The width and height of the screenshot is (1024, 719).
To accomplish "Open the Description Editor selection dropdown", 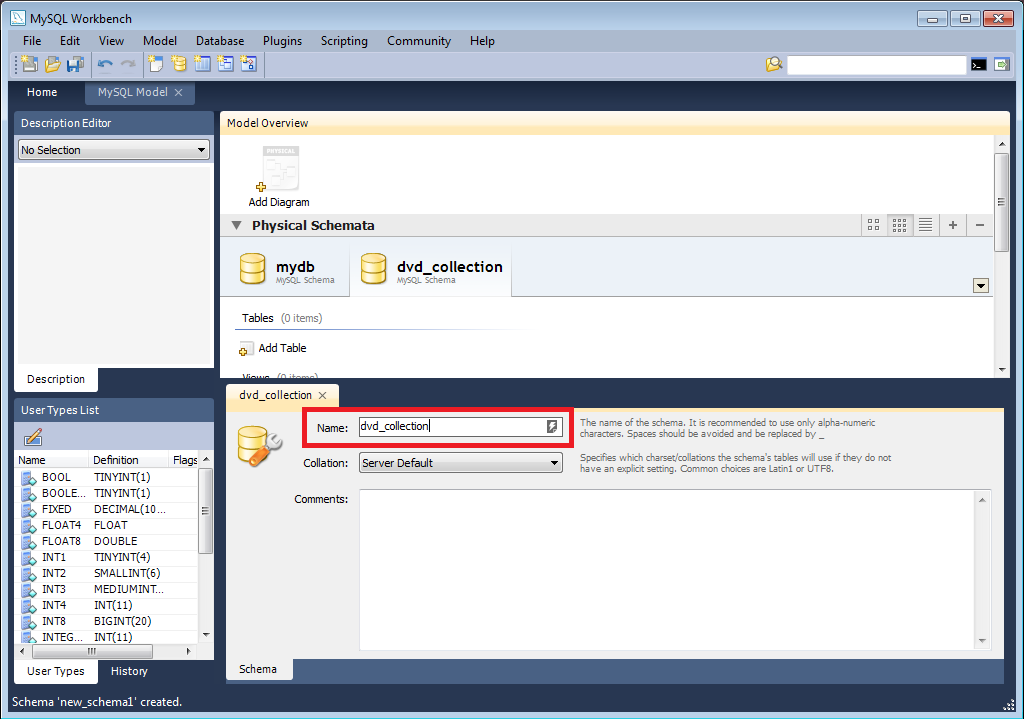I will point(200,148).
